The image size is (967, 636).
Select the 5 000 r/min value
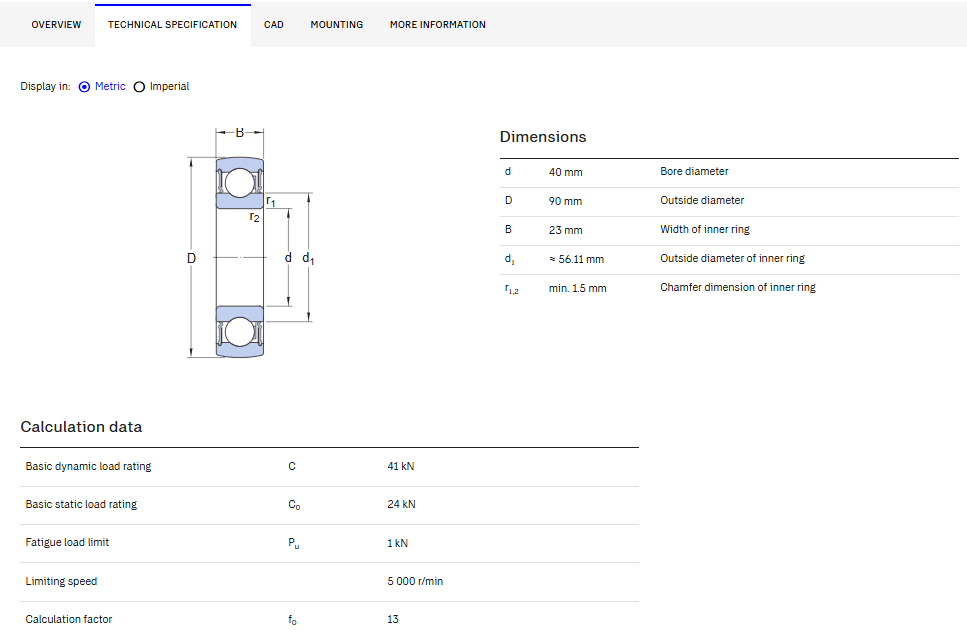point(415,581)
